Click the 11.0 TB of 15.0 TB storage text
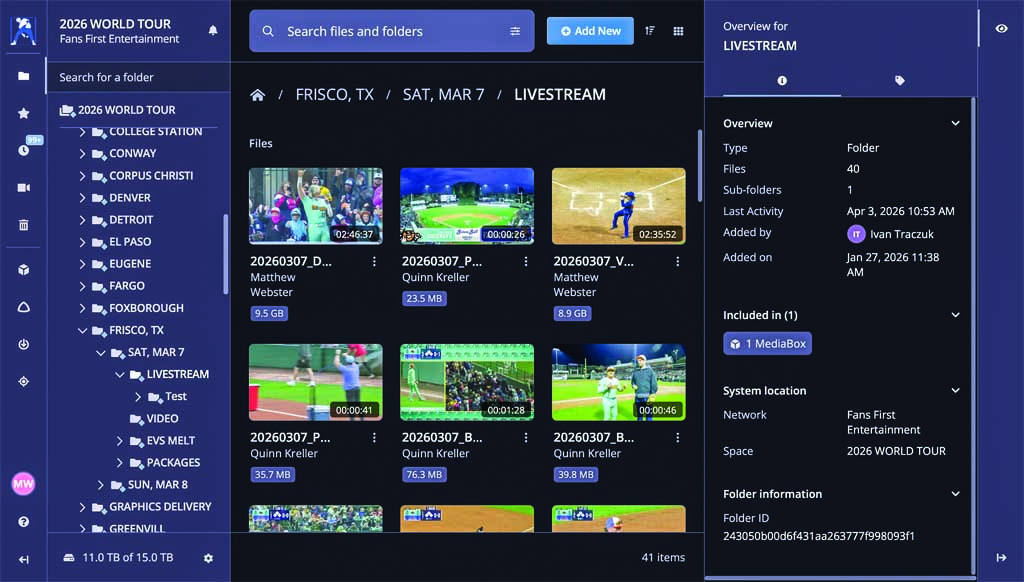 [x=128, y=558]
